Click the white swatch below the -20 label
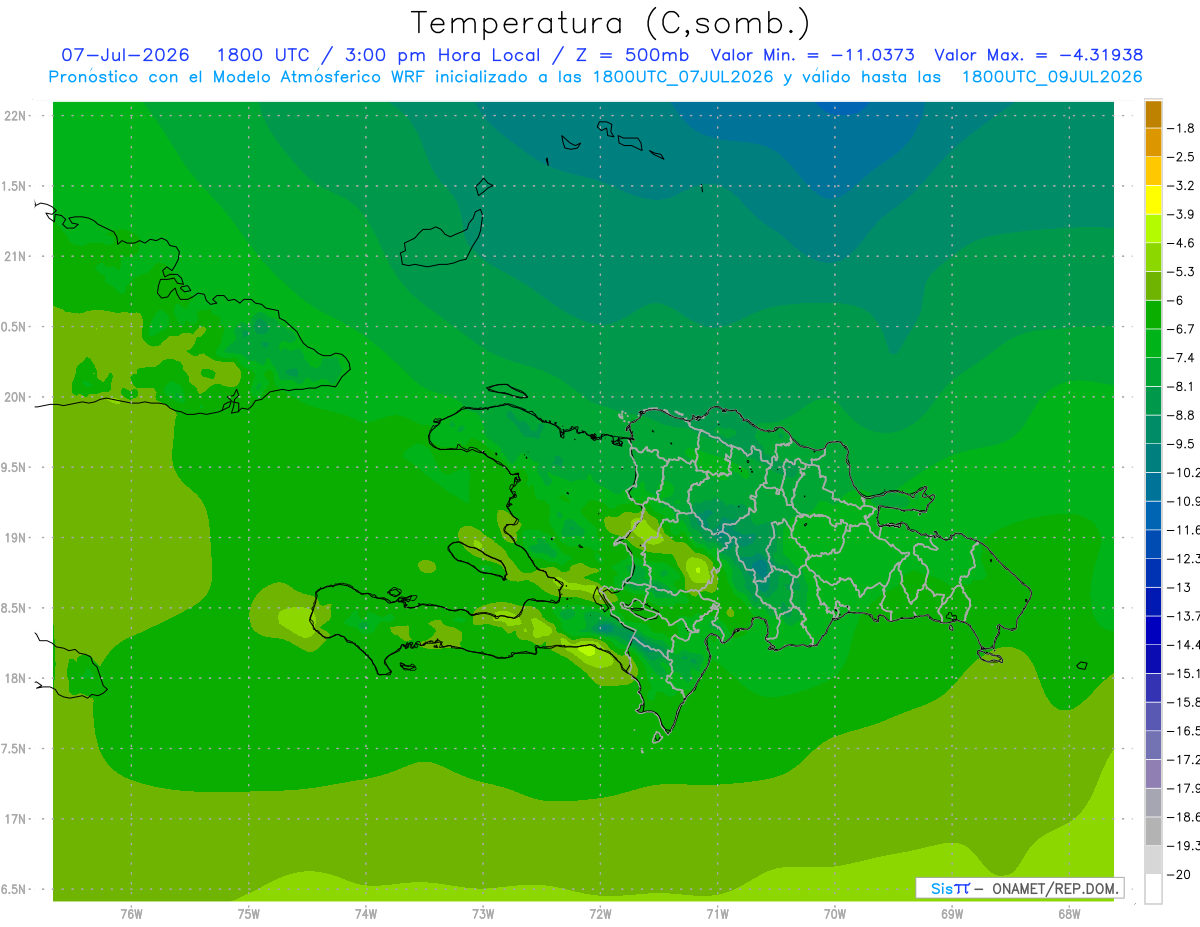 tap(1153, 889)
